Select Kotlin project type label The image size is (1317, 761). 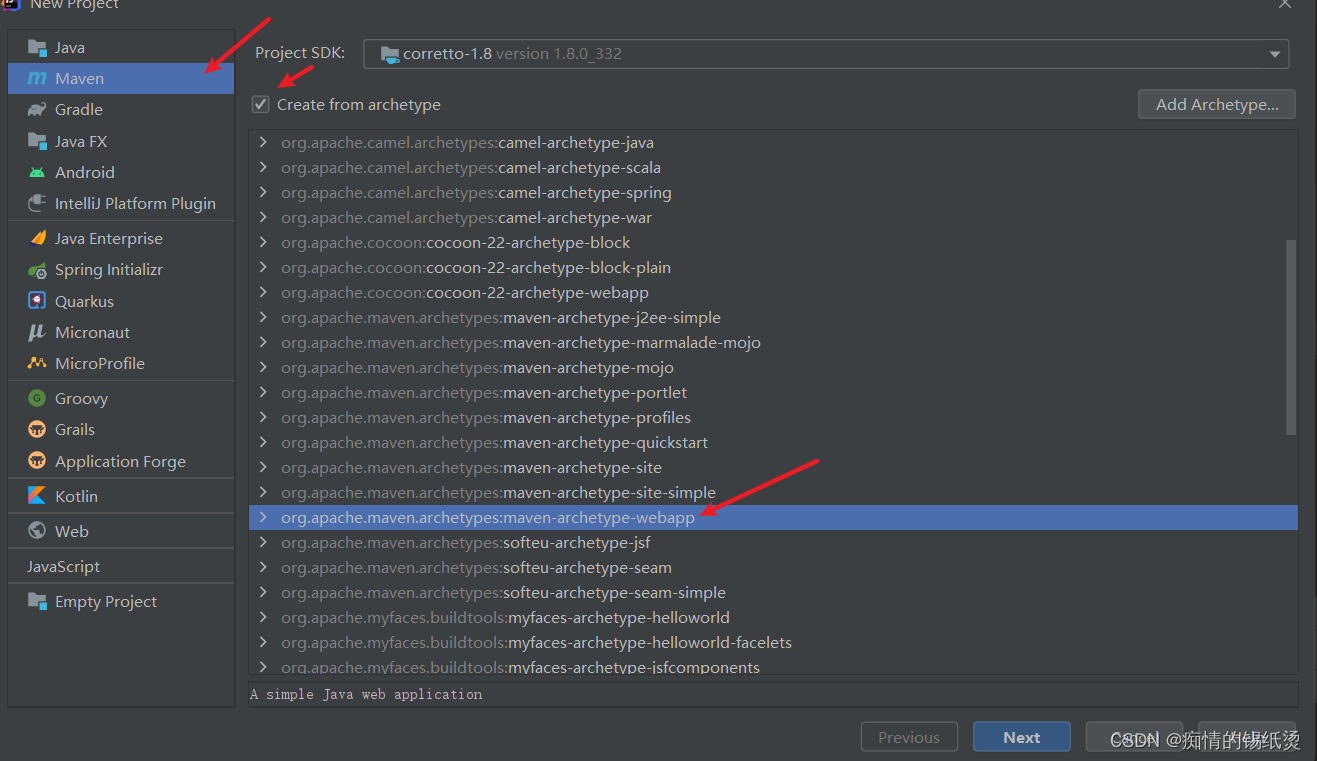(76, 496)
